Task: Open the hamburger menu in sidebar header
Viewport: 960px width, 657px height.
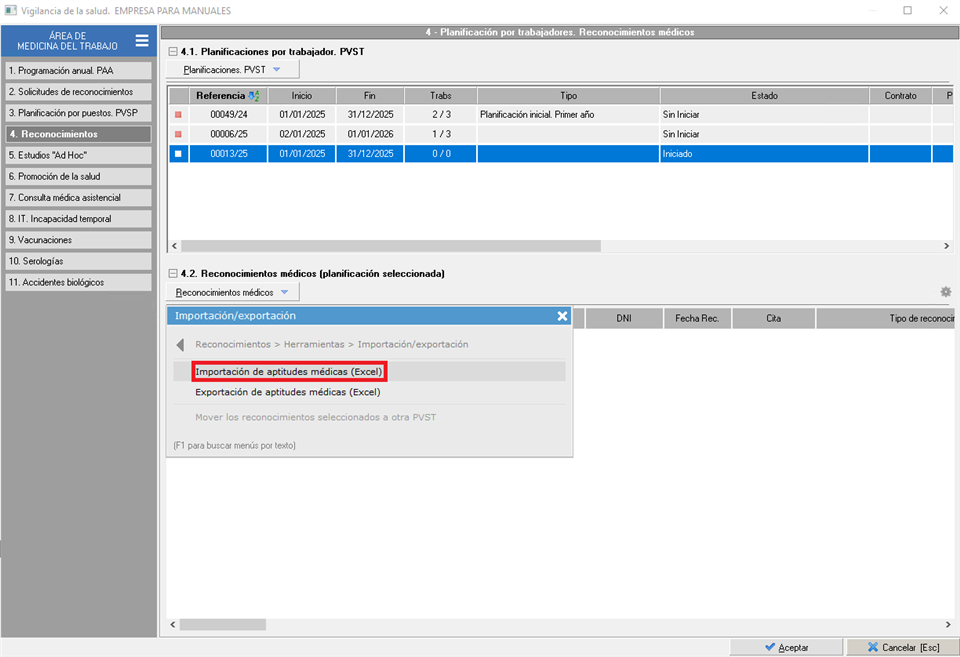Action: click(x=142, y=41)
